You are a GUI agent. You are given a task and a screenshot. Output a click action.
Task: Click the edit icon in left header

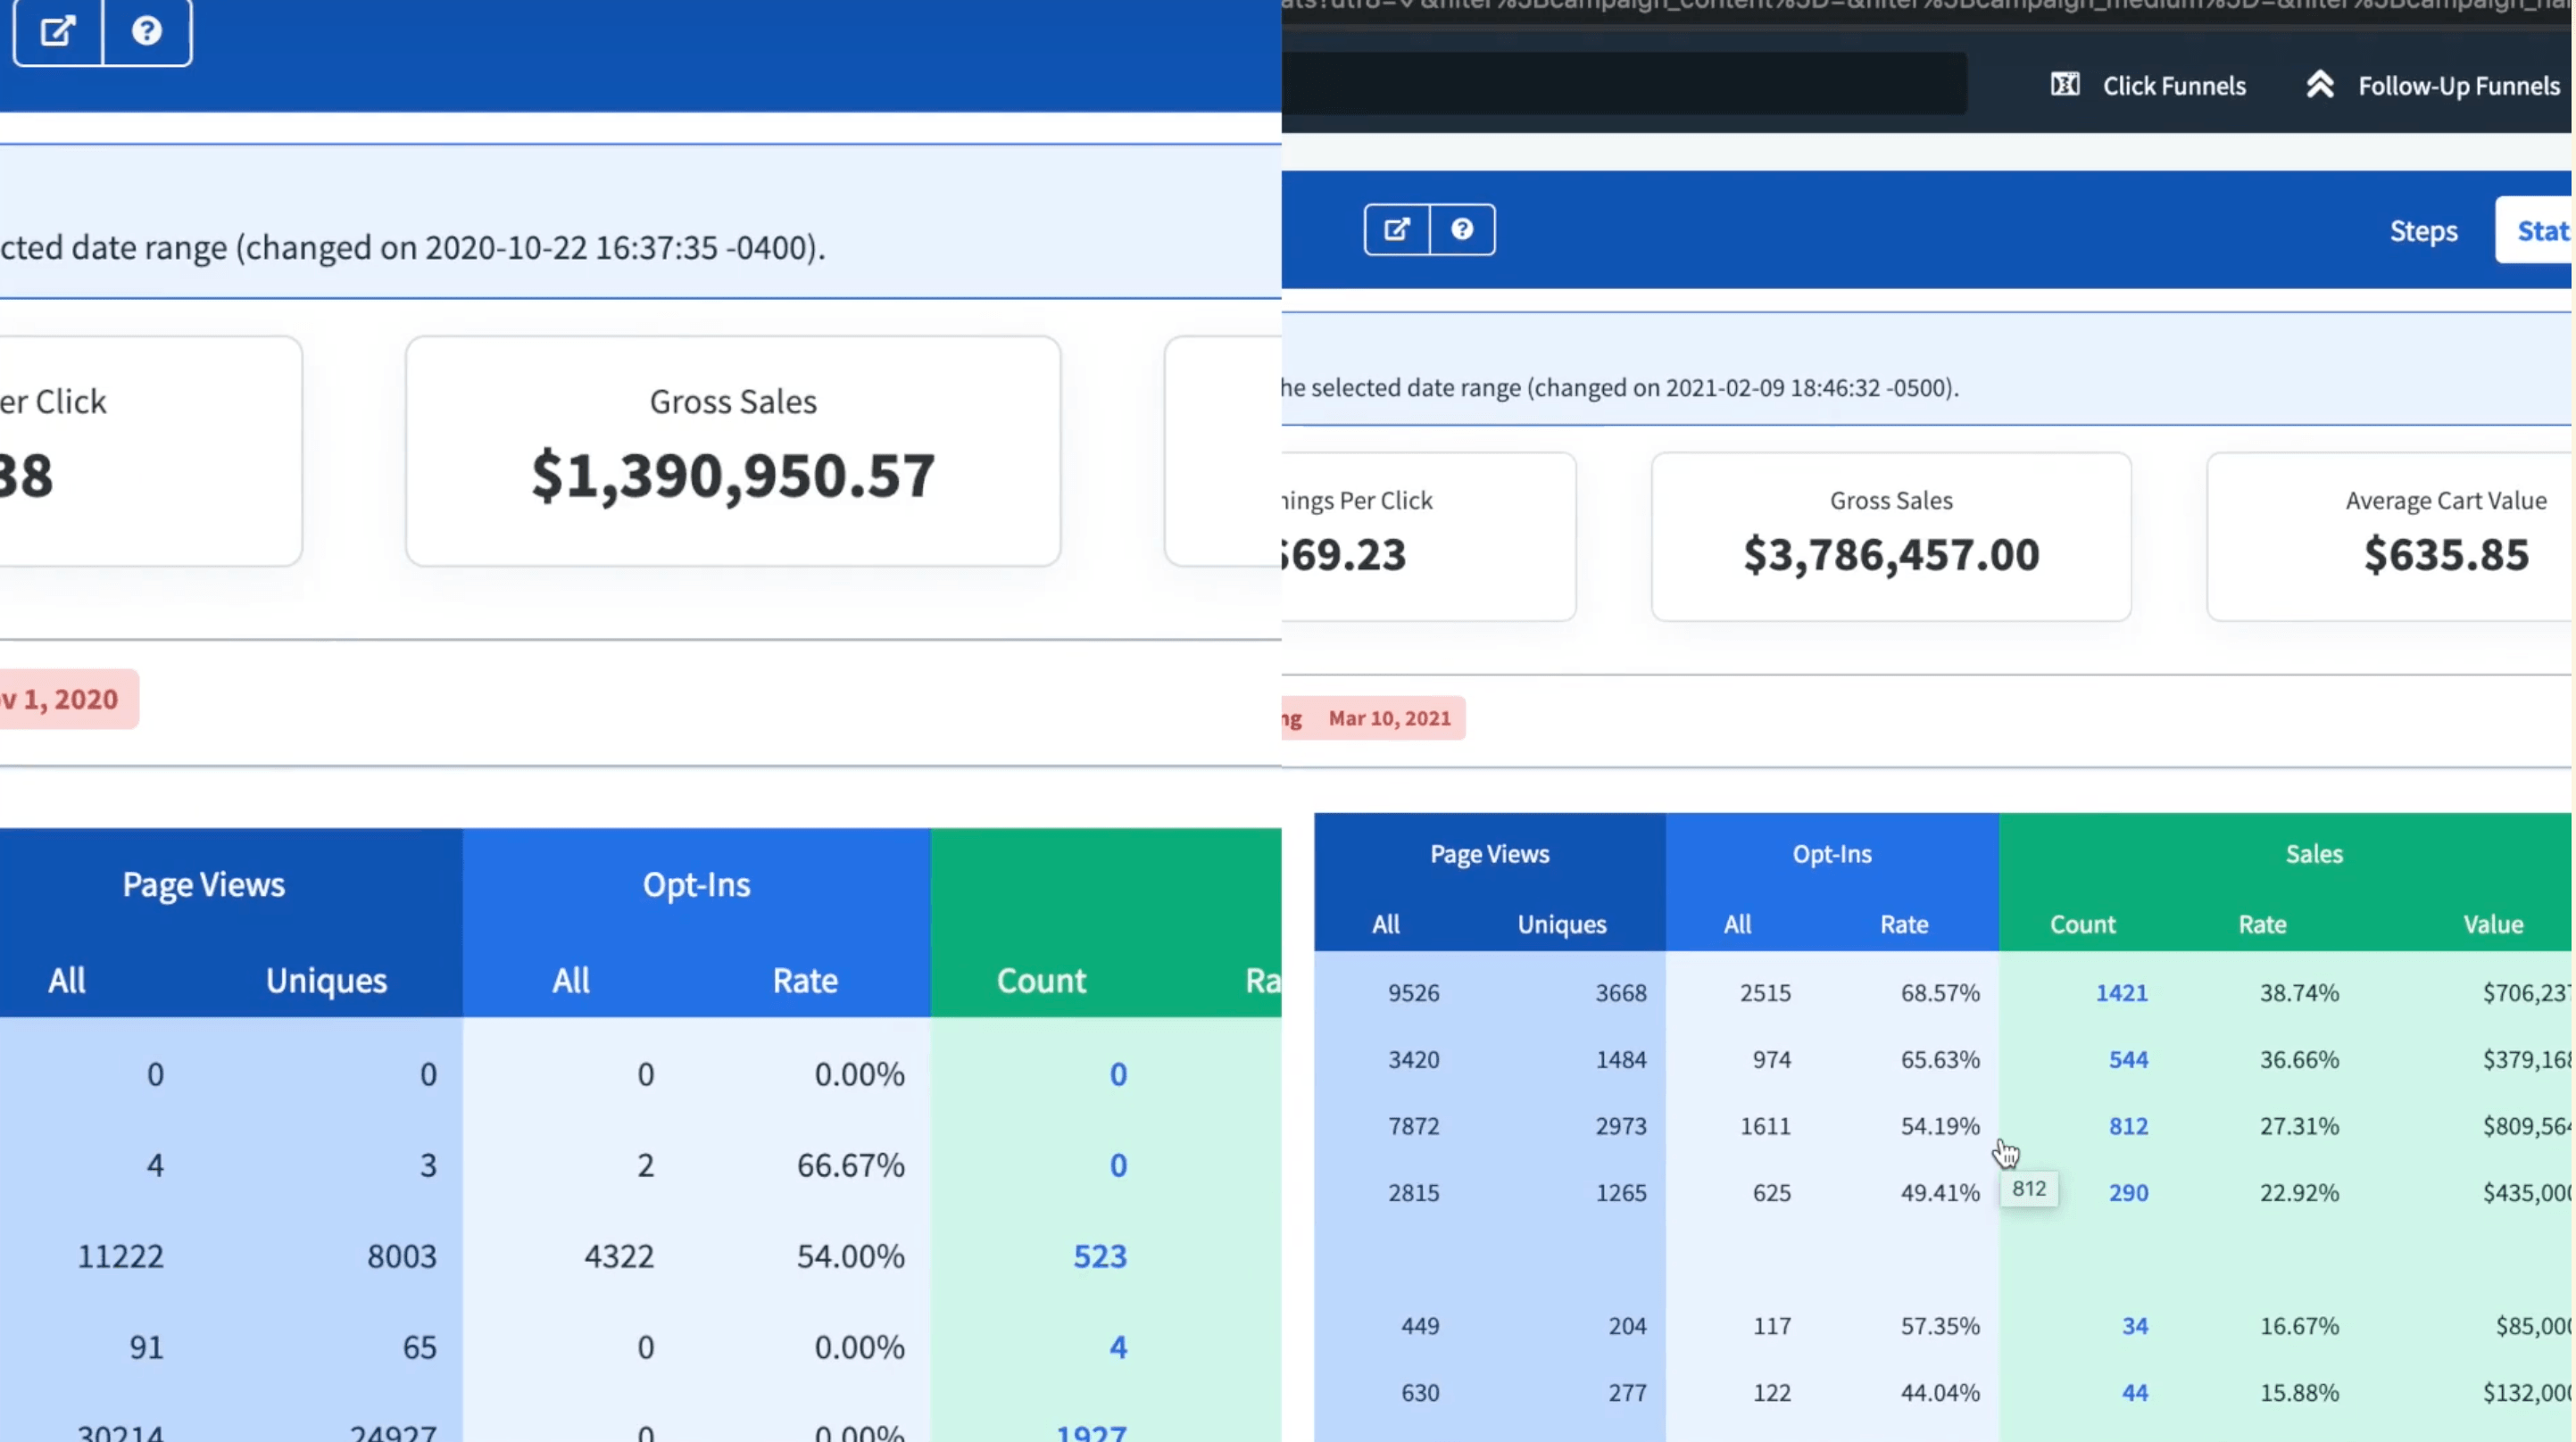click(58, 31)
